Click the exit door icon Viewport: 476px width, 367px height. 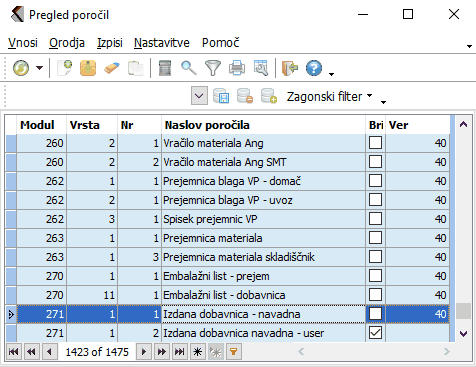click(x=290, y=68)
